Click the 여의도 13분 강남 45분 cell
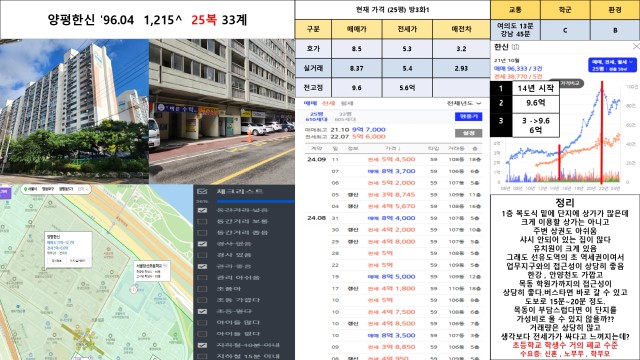The height and width of the screenshot is (360, 640). pos(515,30)
